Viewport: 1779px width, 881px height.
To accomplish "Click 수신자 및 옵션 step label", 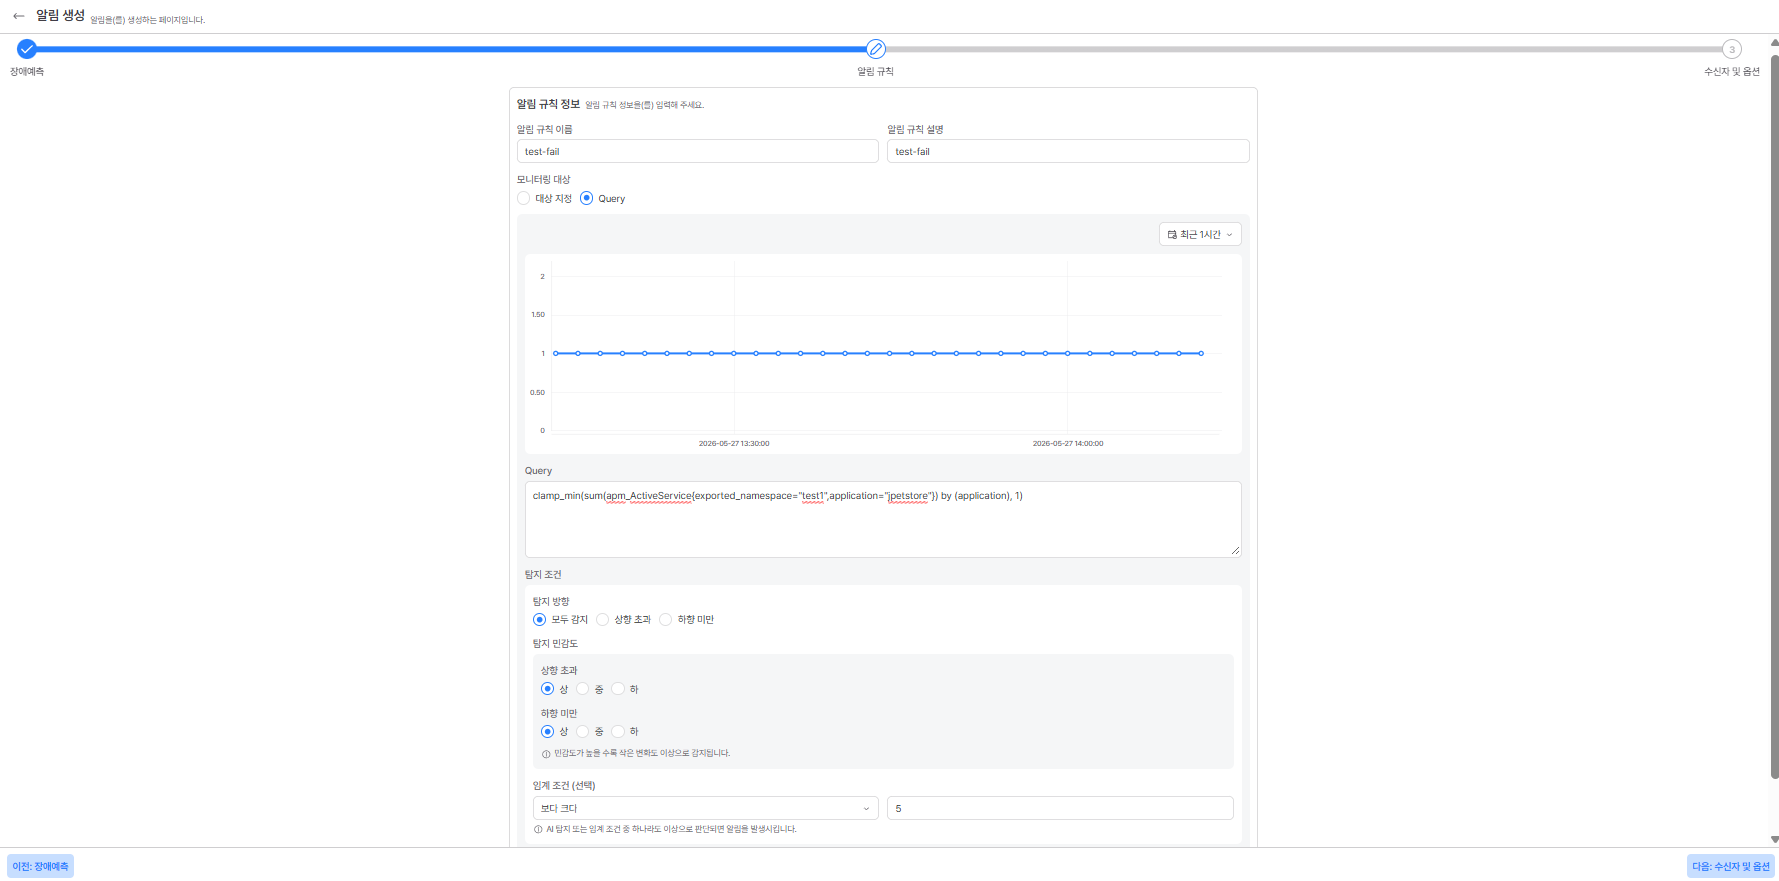I will click(1732, 72).
